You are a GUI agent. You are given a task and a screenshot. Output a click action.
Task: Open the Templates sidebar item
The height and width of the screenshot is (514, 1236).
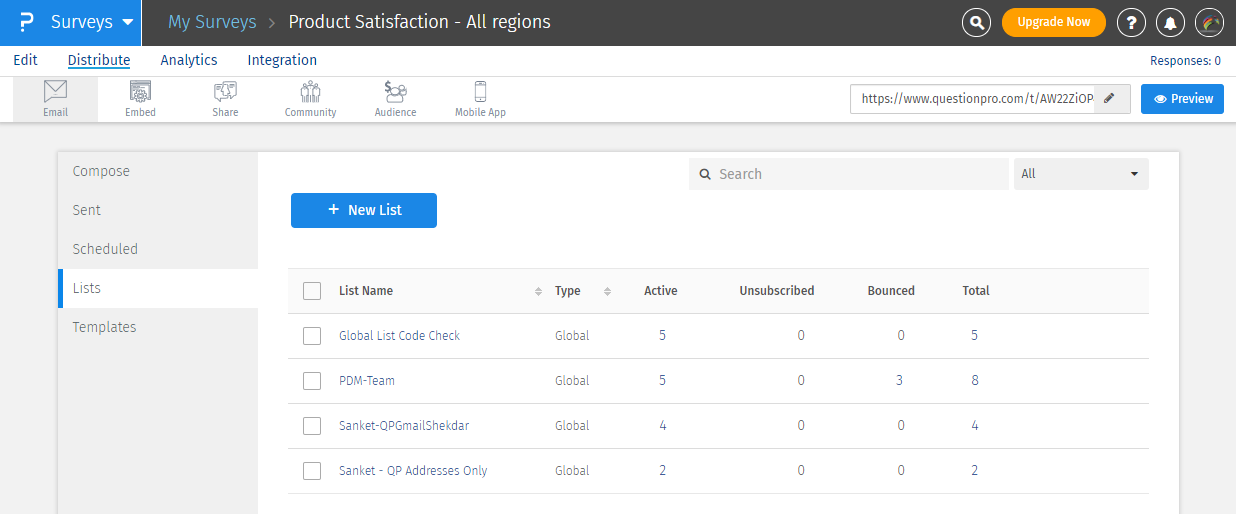point(104,327)
